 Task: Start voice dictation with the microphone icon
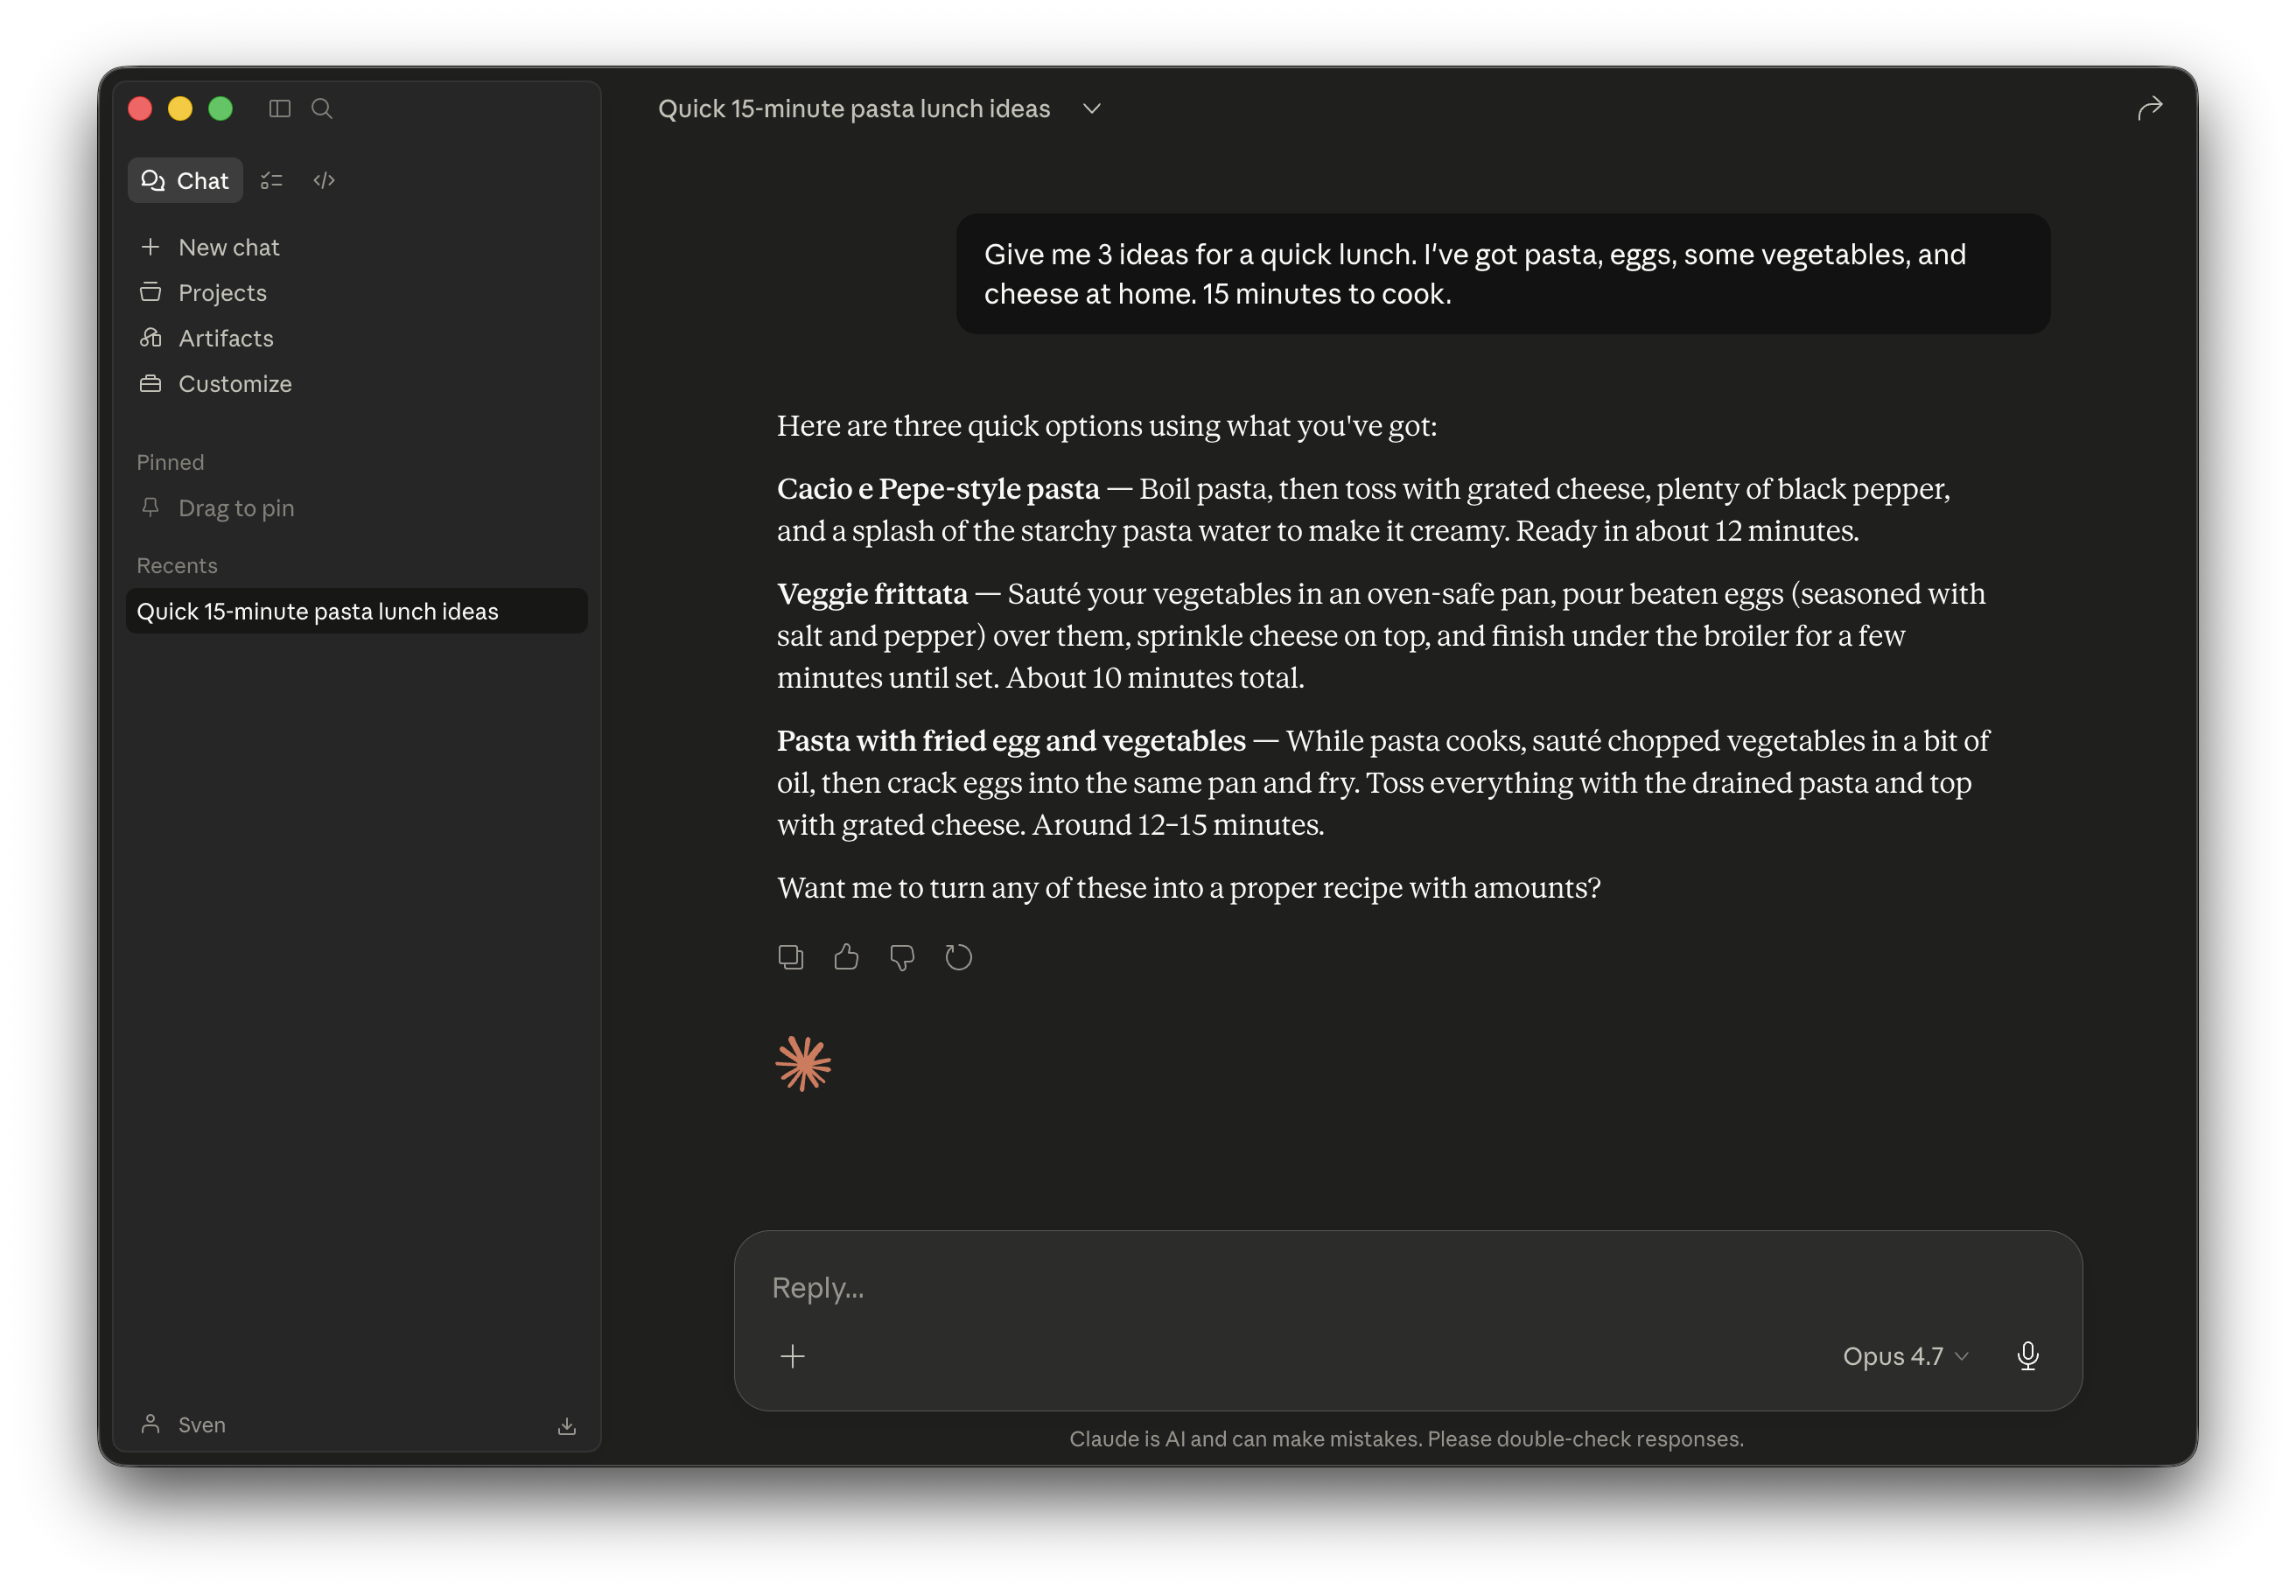point(2028,1356)
